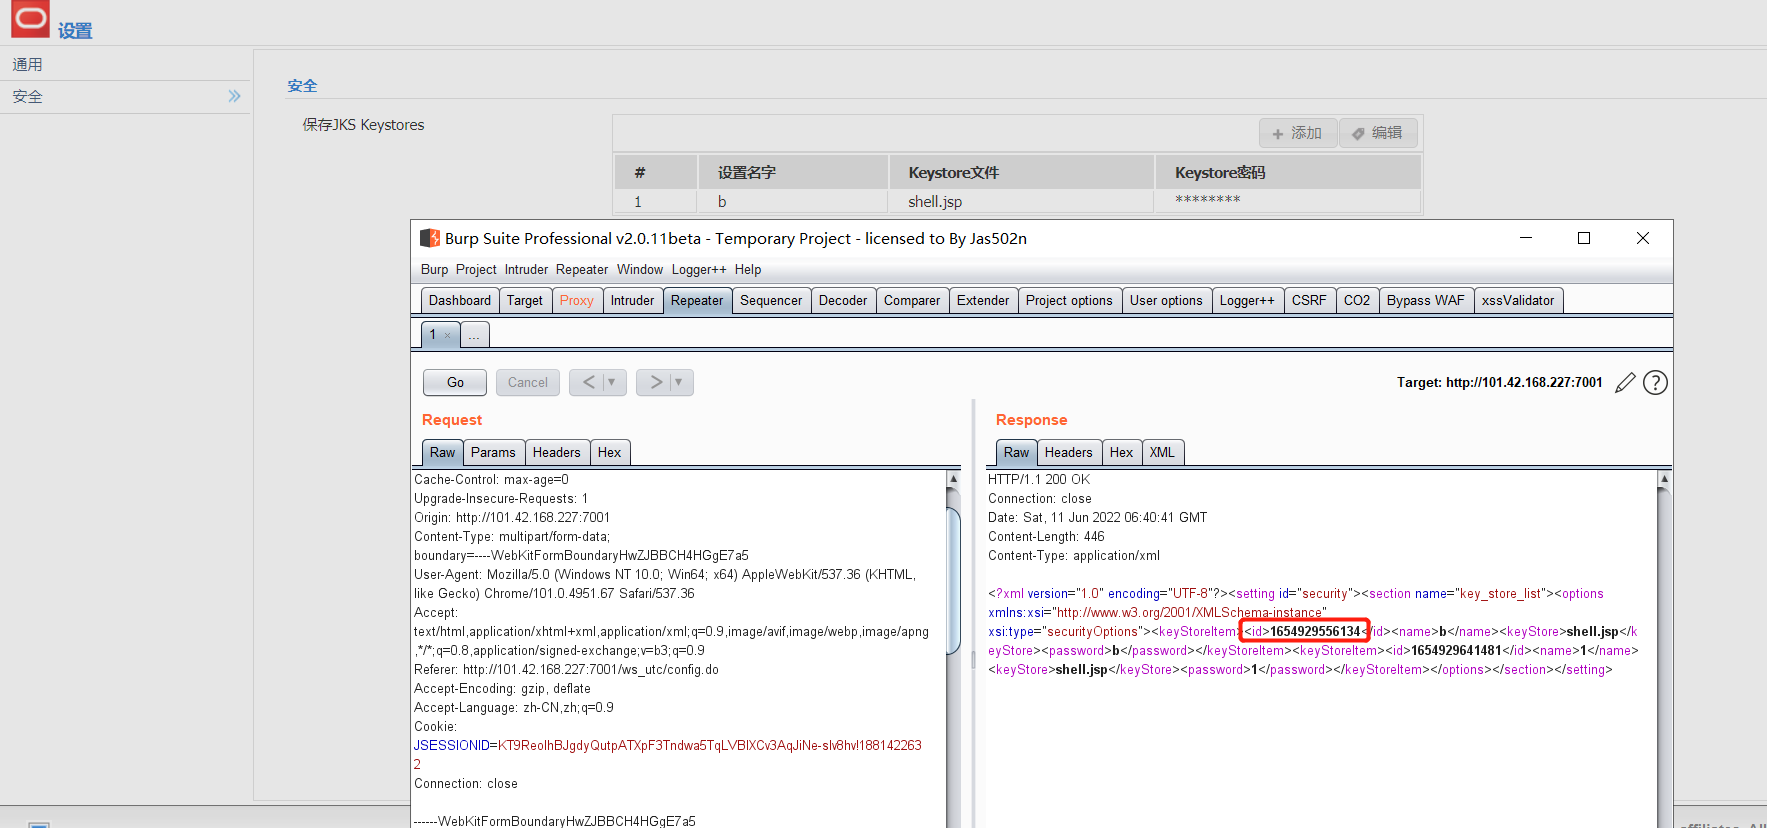Click the Keystore文件 column header

coord(1021,172)
